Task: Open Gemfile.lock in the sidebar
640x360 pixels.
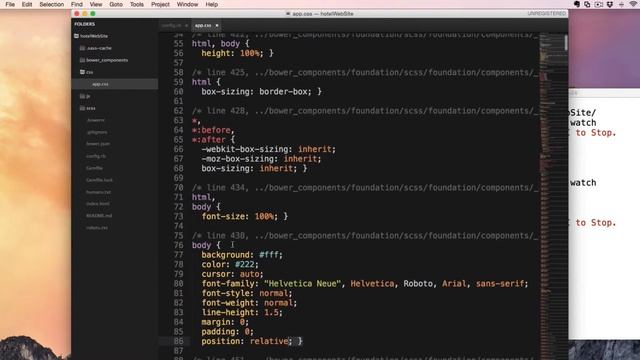Action: (99, 180)
